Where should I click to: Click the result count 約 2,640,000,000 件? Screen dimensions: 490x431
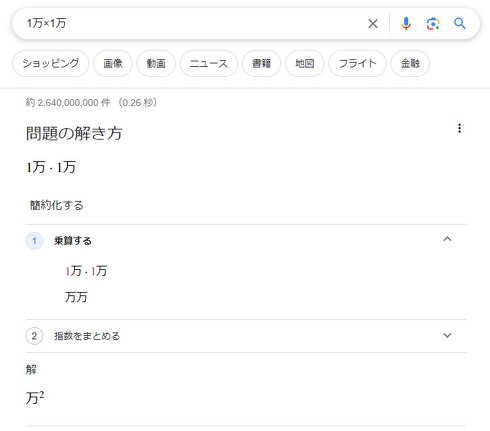click(x=68, y=102)
